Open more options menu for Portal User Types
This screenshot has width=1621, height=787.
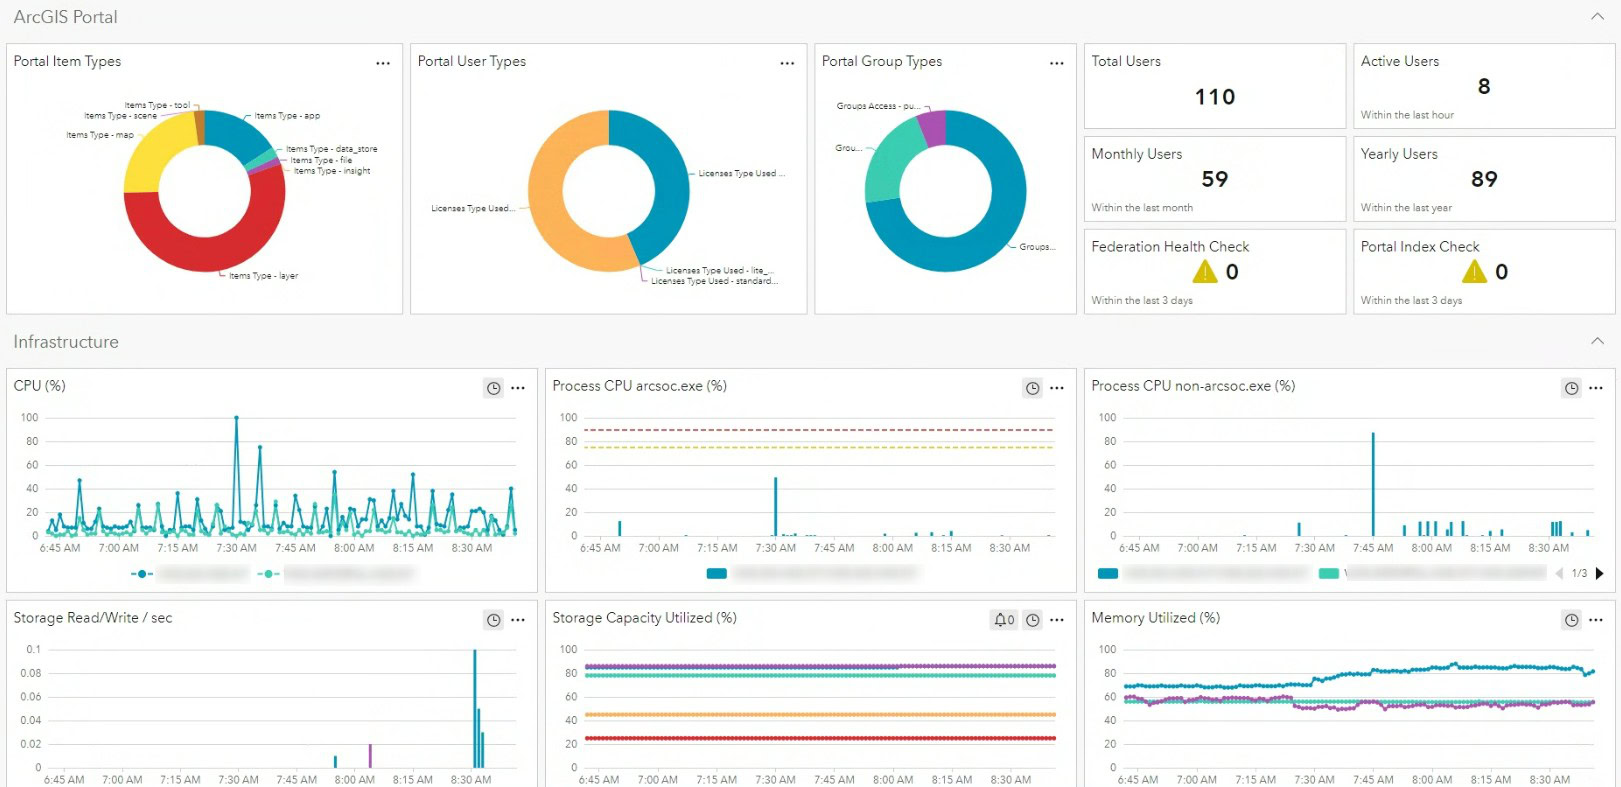coord(787,63)
